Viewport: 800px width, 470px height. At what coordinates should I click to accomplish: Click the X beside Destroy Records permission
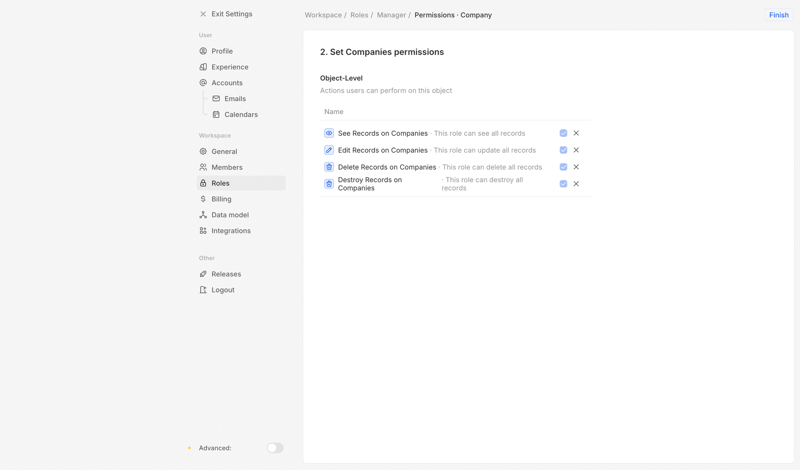[x=576, y=184]
